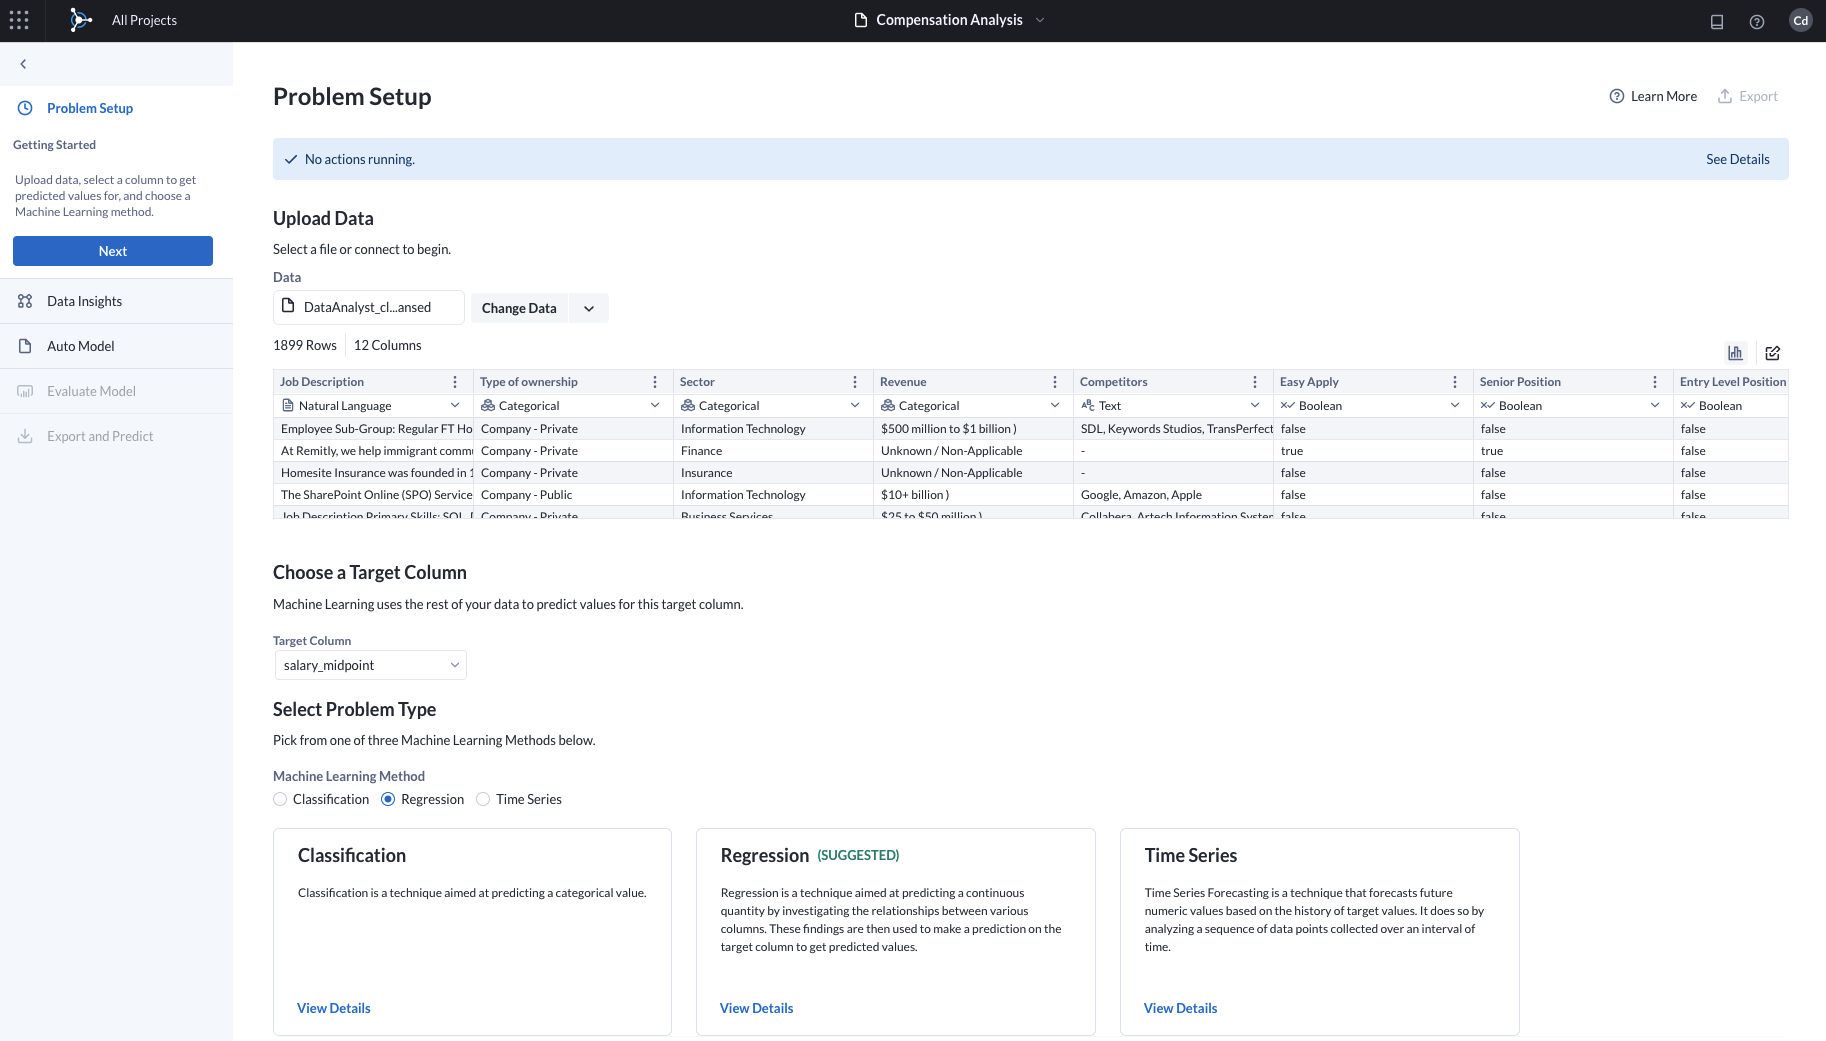Open Revenue column three-dot menu
The image size is (1826, 1041).
[1055, 382]
